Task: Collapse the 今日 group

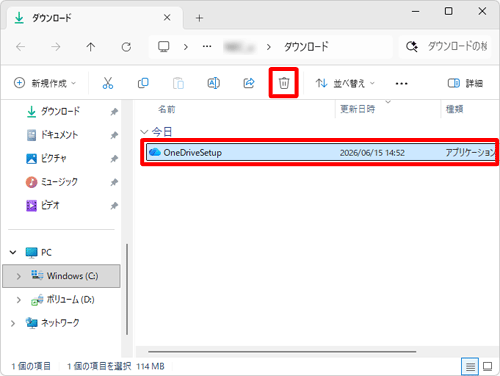Action: coord(144,132)
